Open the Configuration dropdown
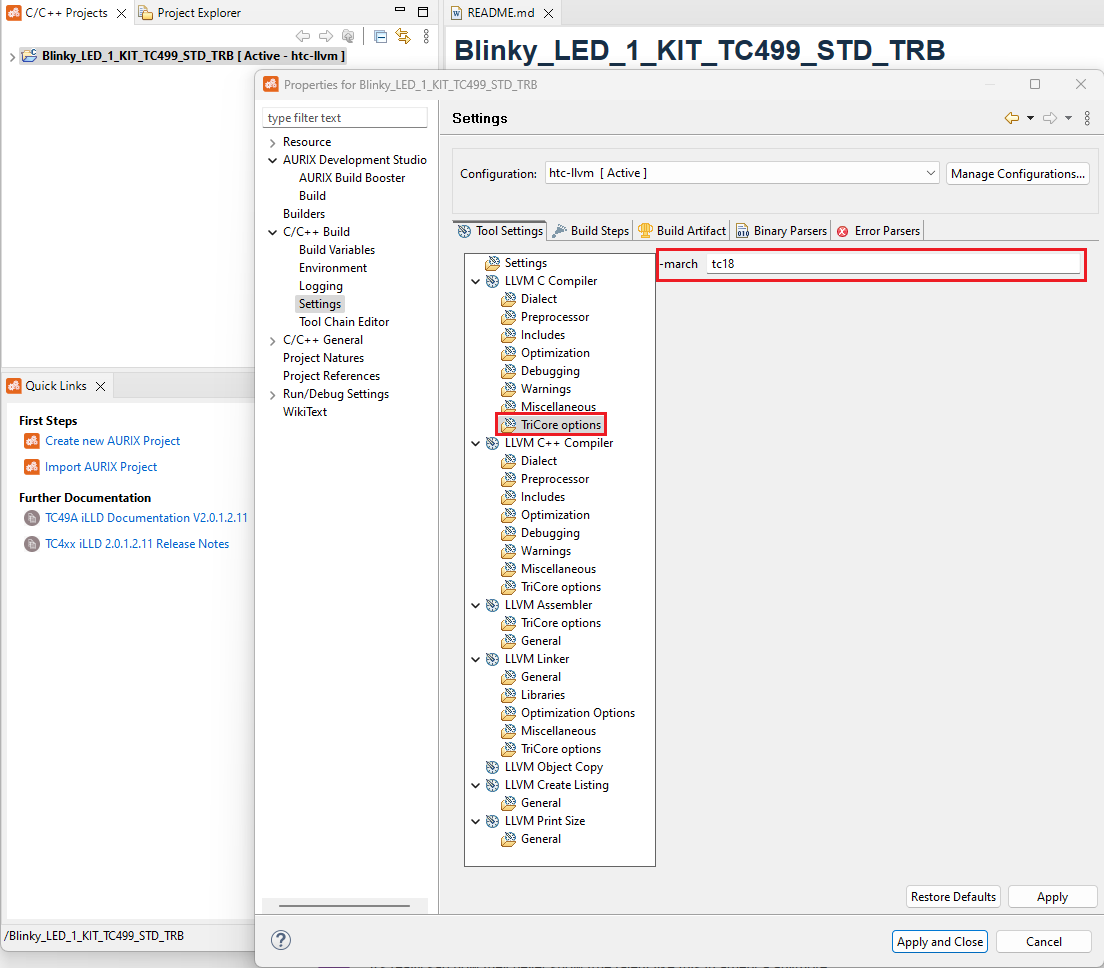1104x968 pixels. coord(931,173)
